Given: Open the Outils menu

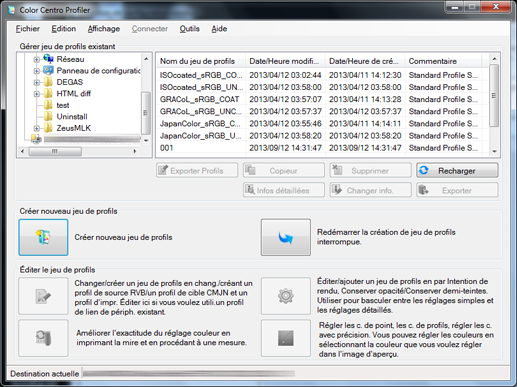Looking at the screenshot, I should (x=189, y=29).
